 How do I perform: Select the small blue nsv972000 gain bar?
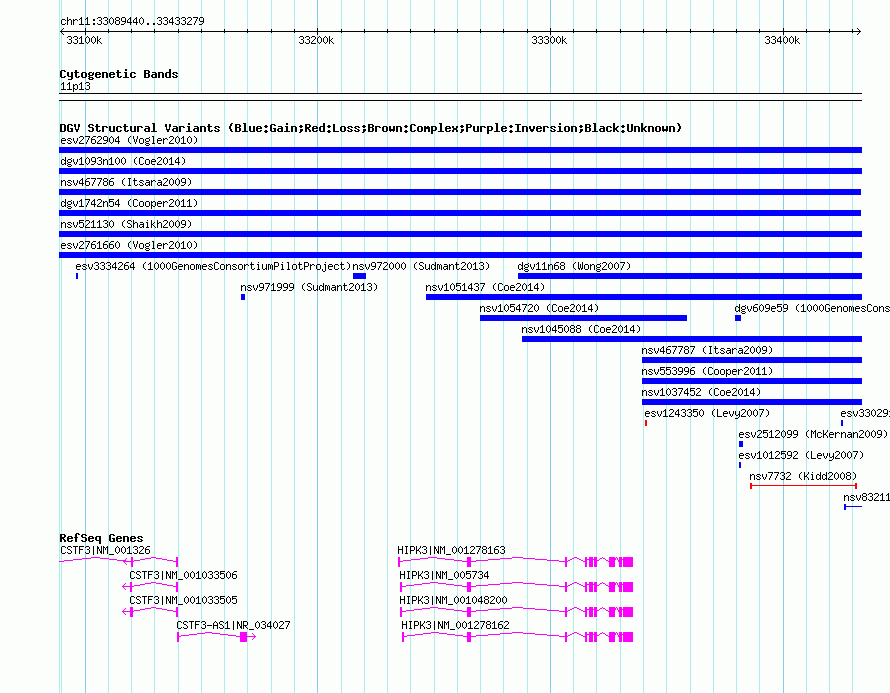click(359, 276)
